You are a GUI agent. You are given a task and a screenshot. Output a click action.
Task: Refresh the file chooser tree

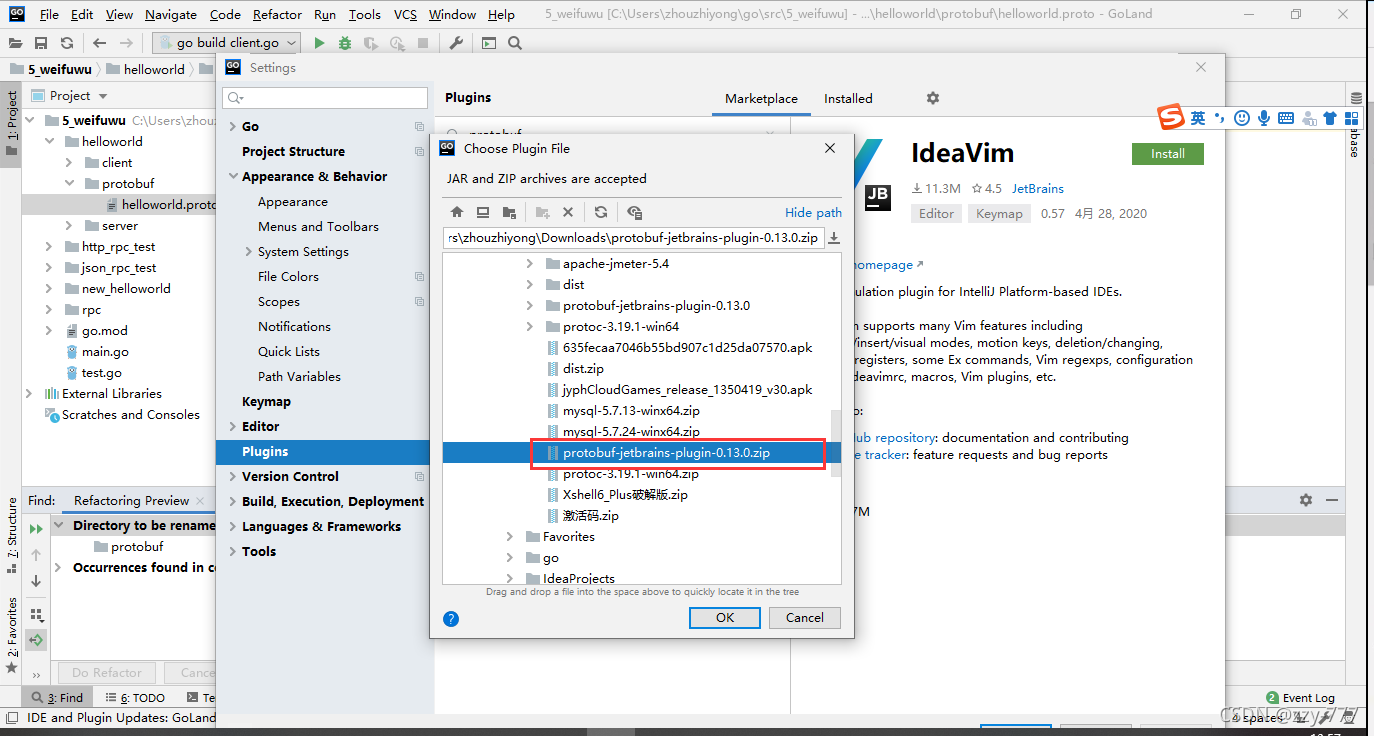click(x=600, y=212)
